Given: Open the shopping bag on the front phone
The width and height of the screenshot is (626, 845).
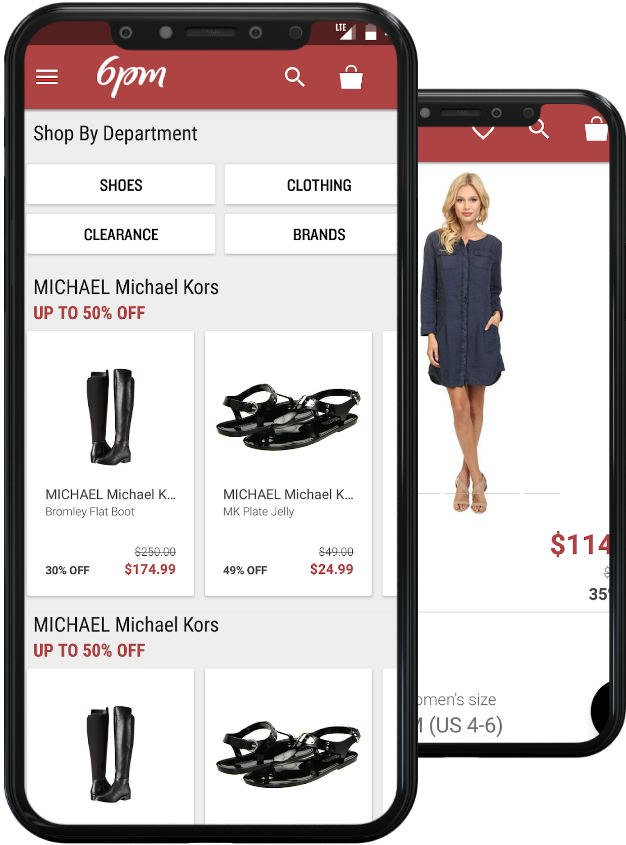Looking at the screenshot, I should [351, 77].
